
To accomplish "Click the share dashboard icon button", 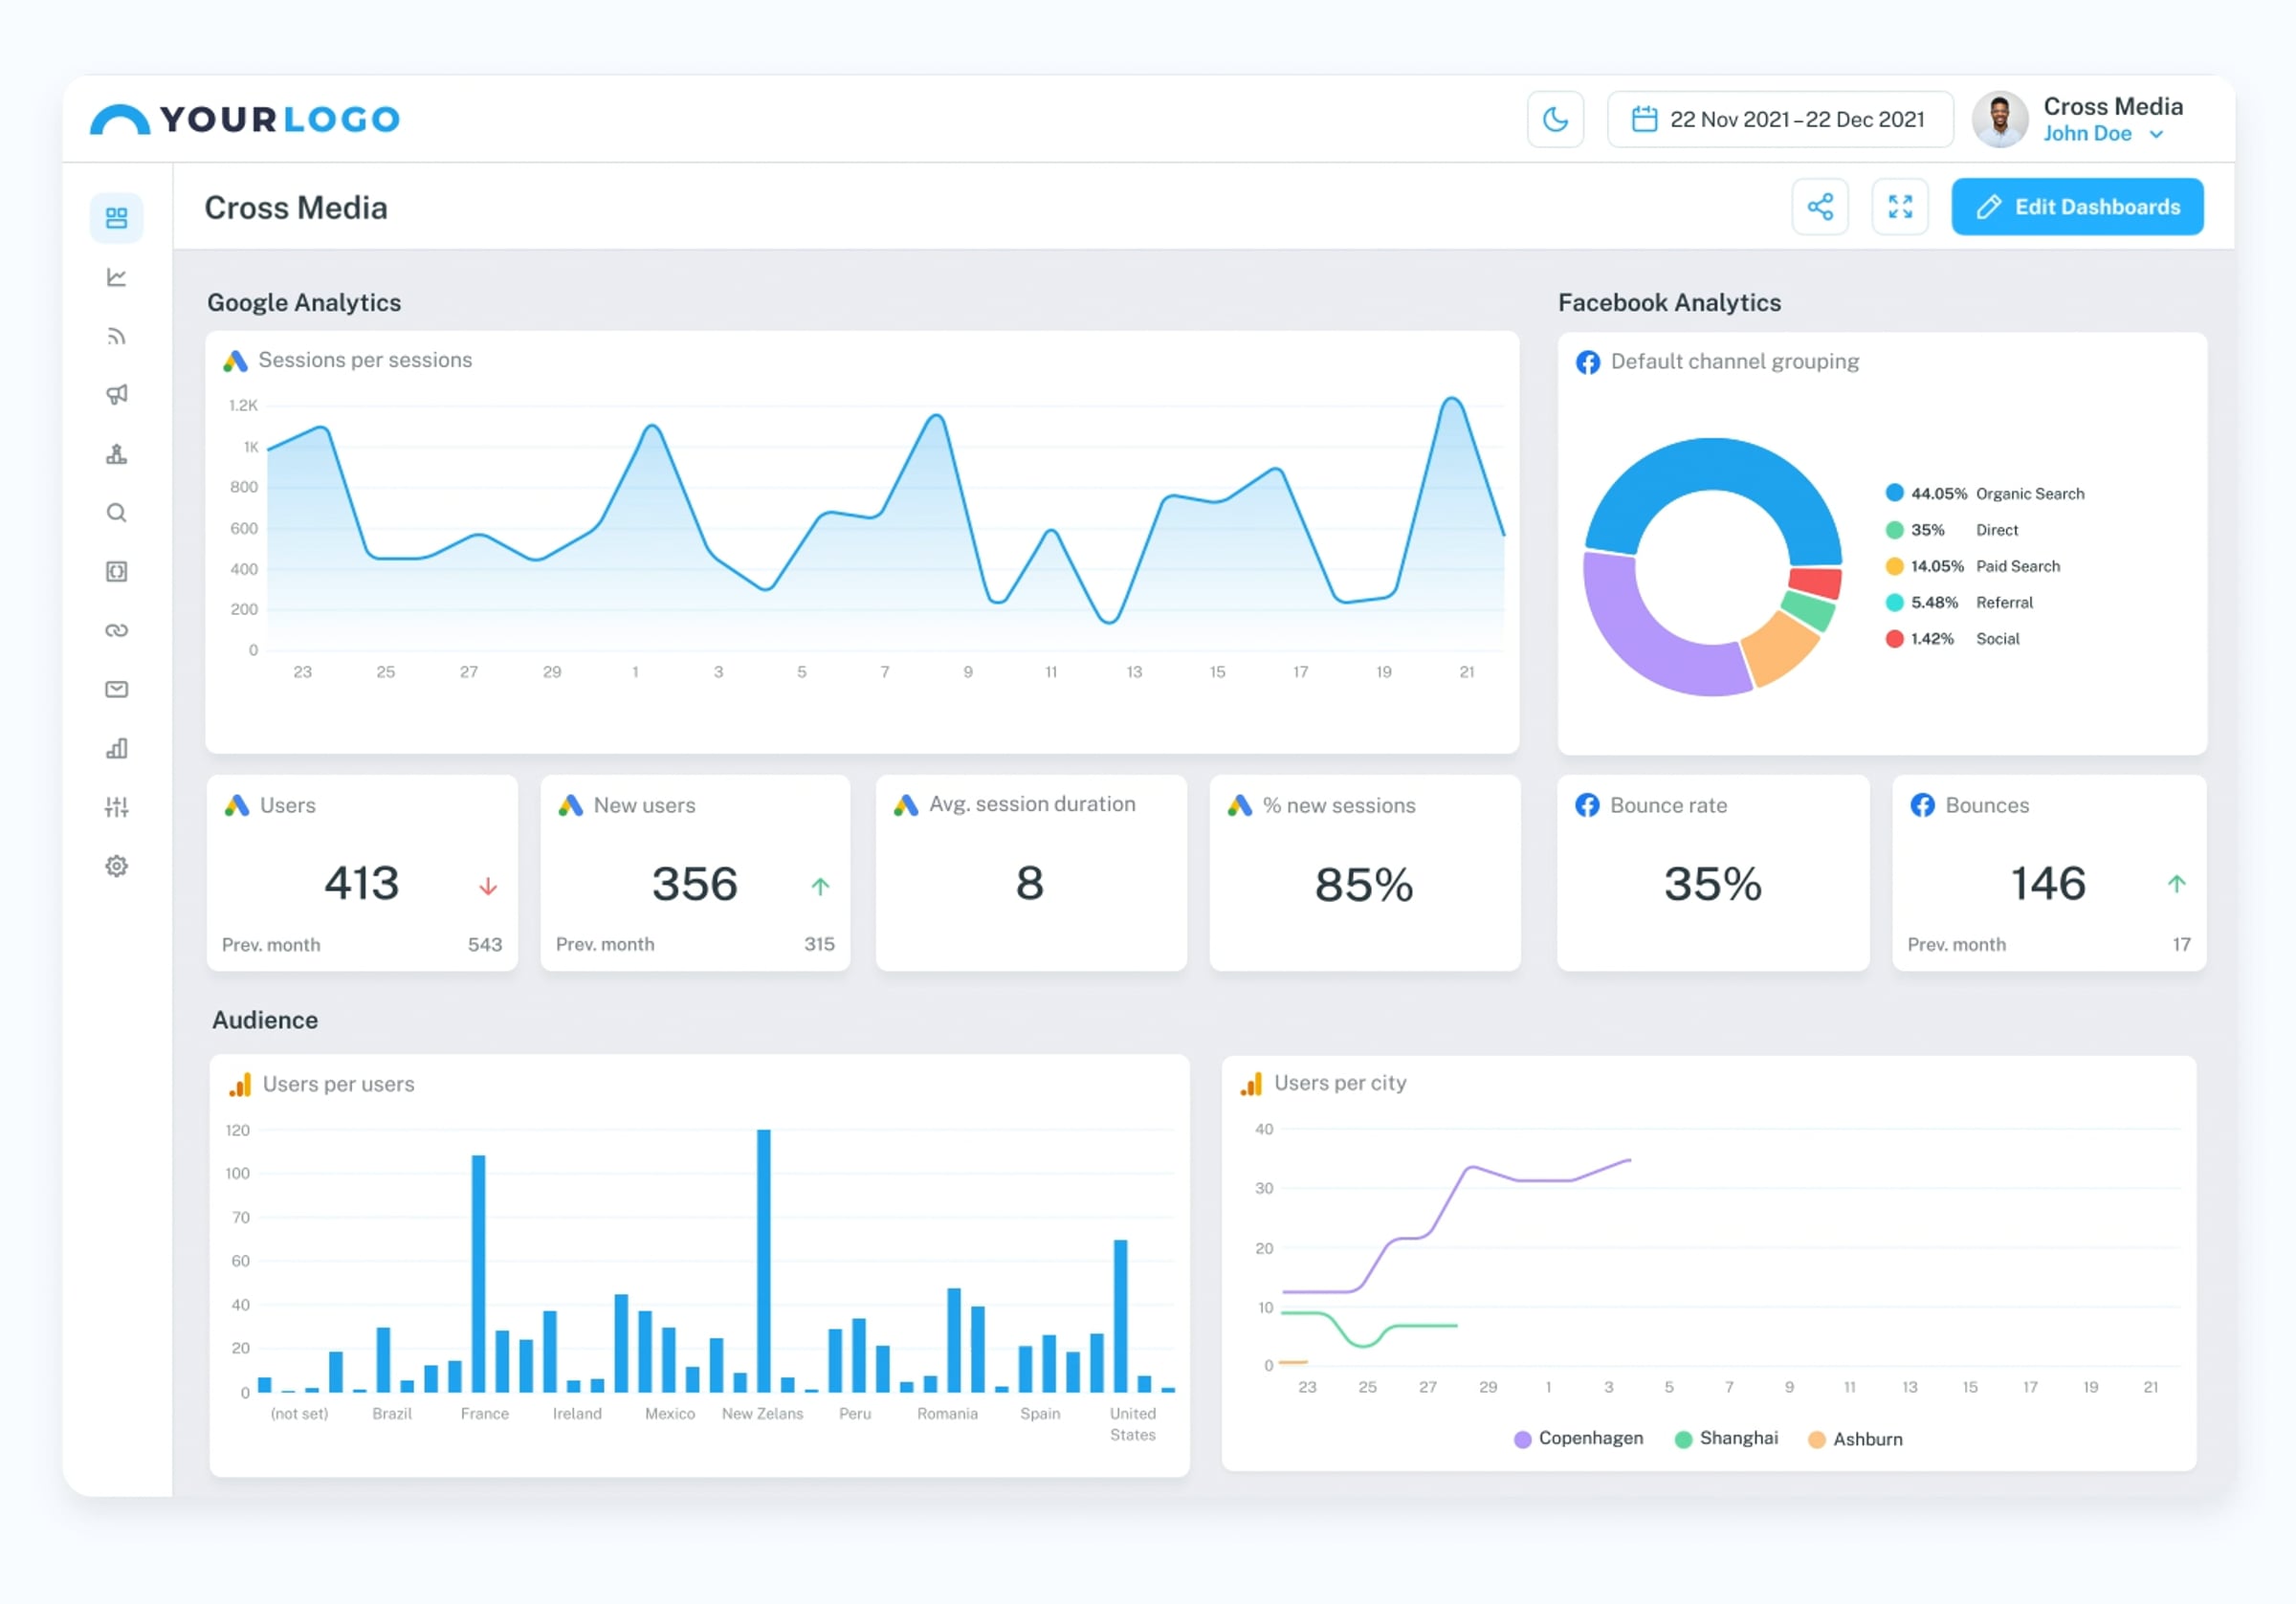I will tap(1820, 207).
